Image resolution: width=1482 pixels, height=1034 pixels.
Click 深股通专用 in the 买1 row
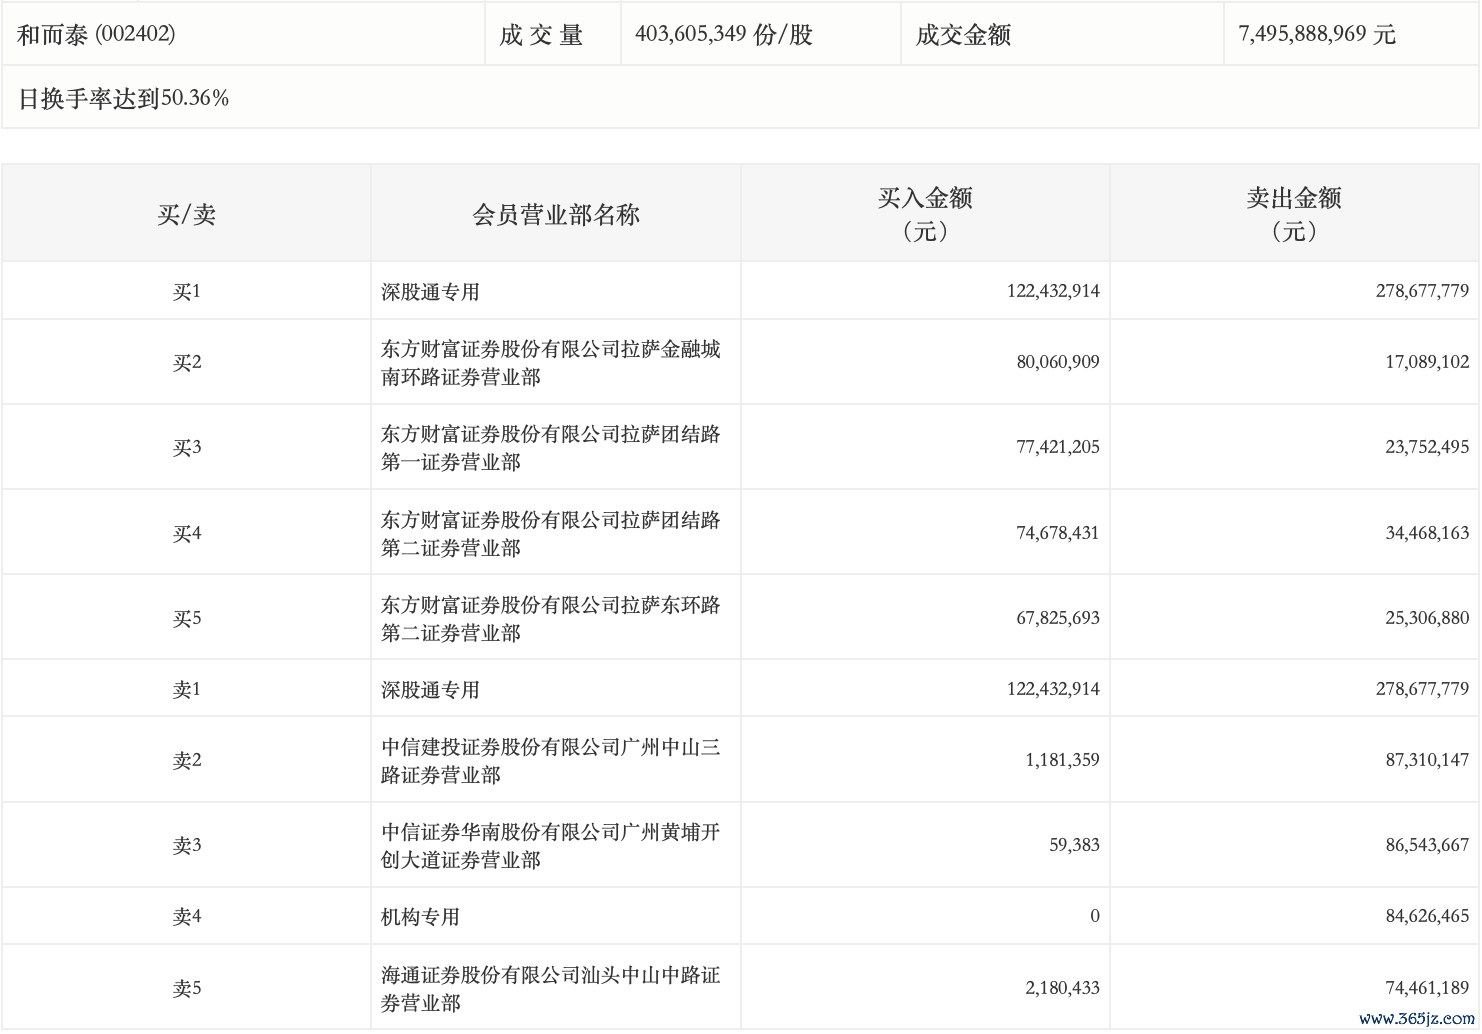pos(430,292)
